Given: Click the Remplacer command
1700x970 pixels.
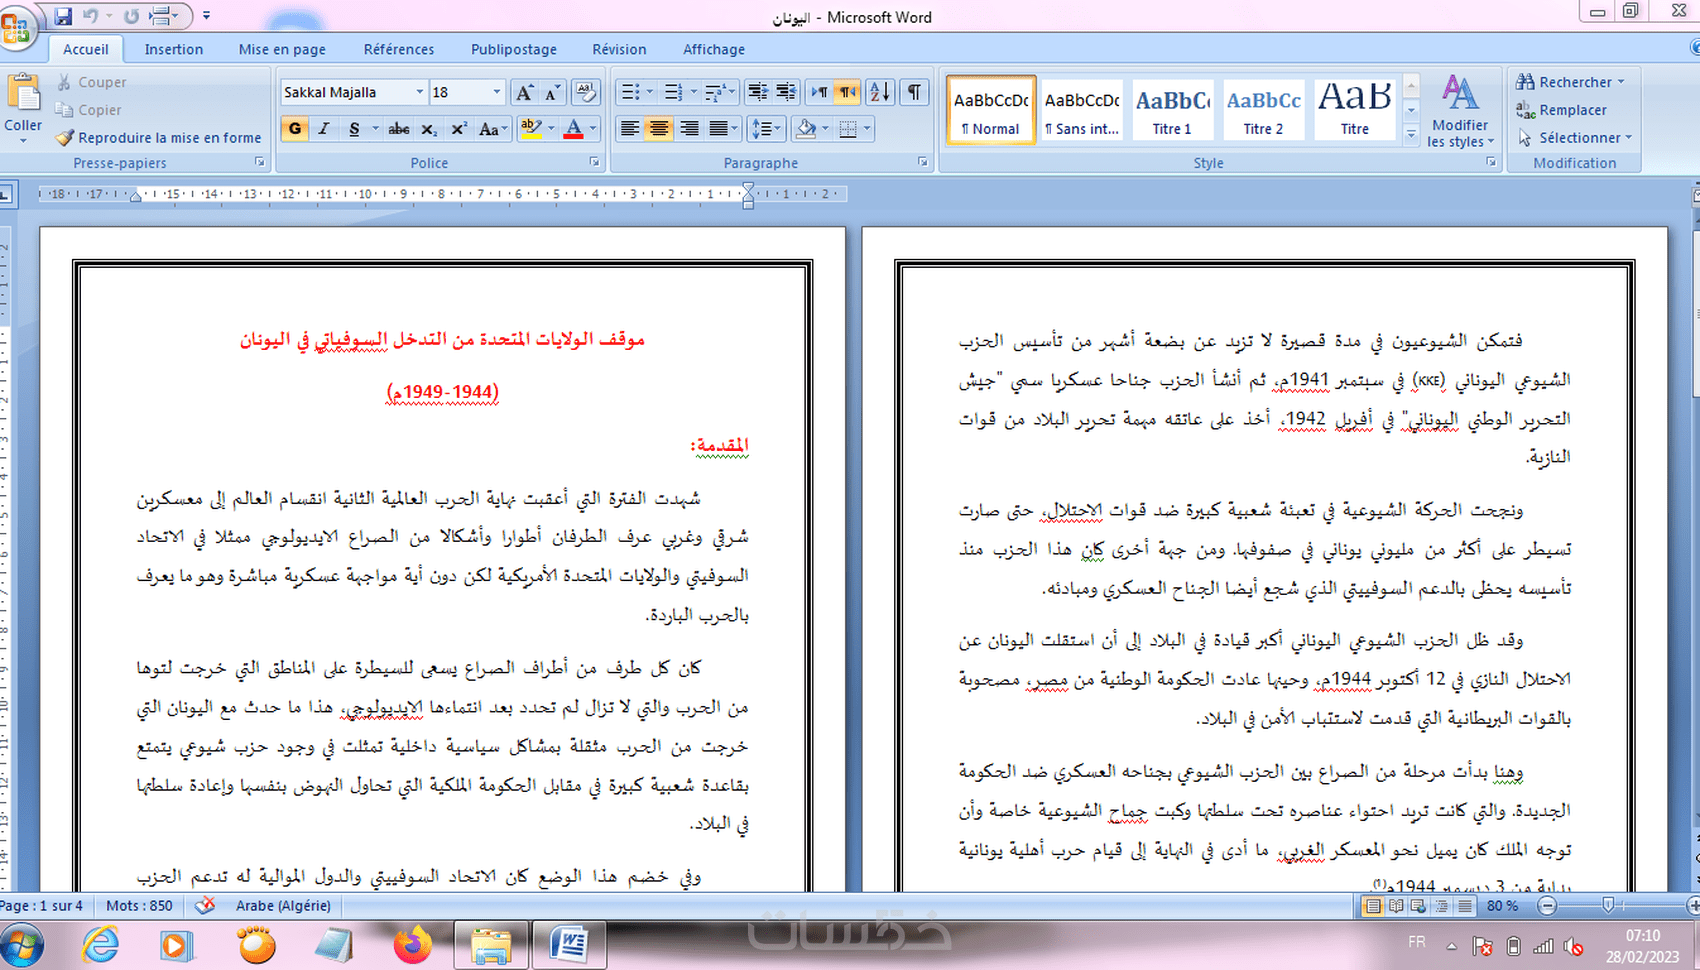Looking at the screenshot, I should (x=1561, y=110).
